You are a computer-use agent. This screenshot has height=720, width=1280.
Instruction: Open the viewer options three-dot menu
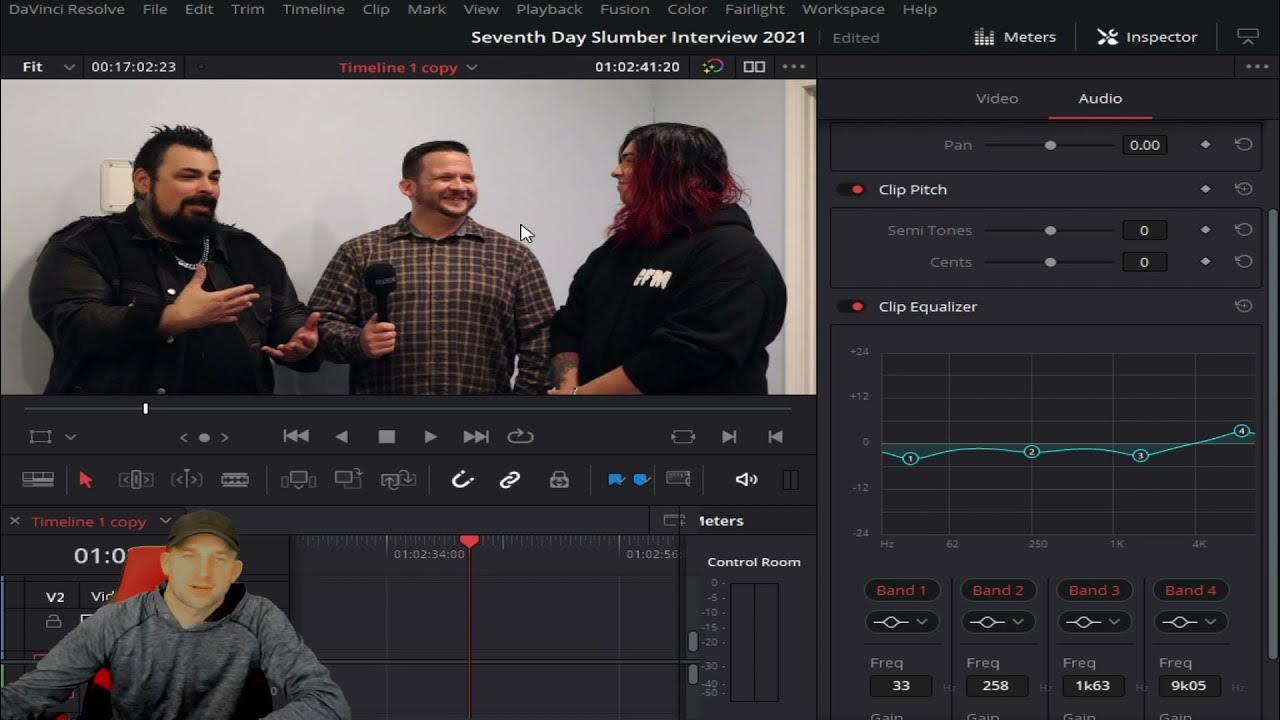click(793, 67)
